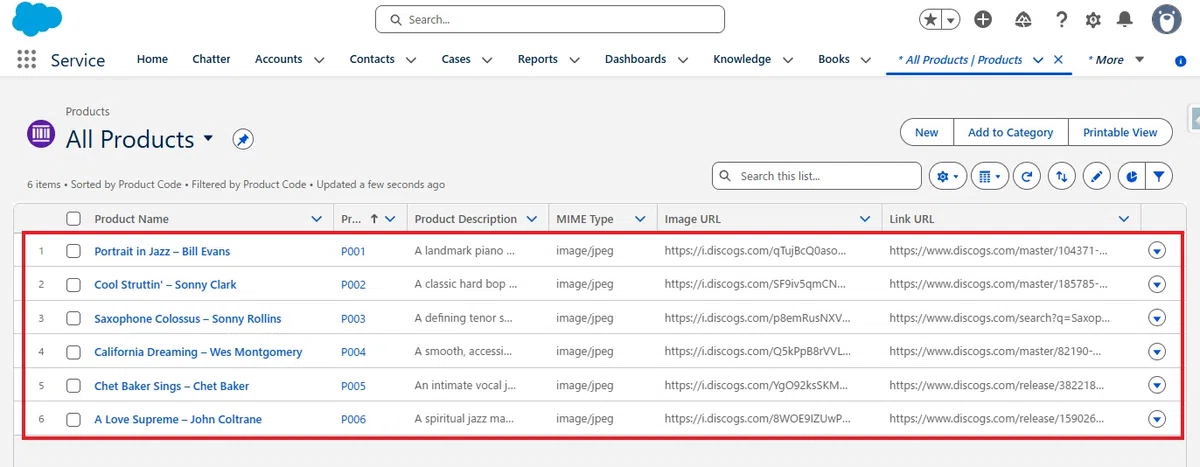Open row actions for Portrait in Jazz
The width and height of the screenshot is (1200, 467).
pyautogui.click(x=1157, y=251)
